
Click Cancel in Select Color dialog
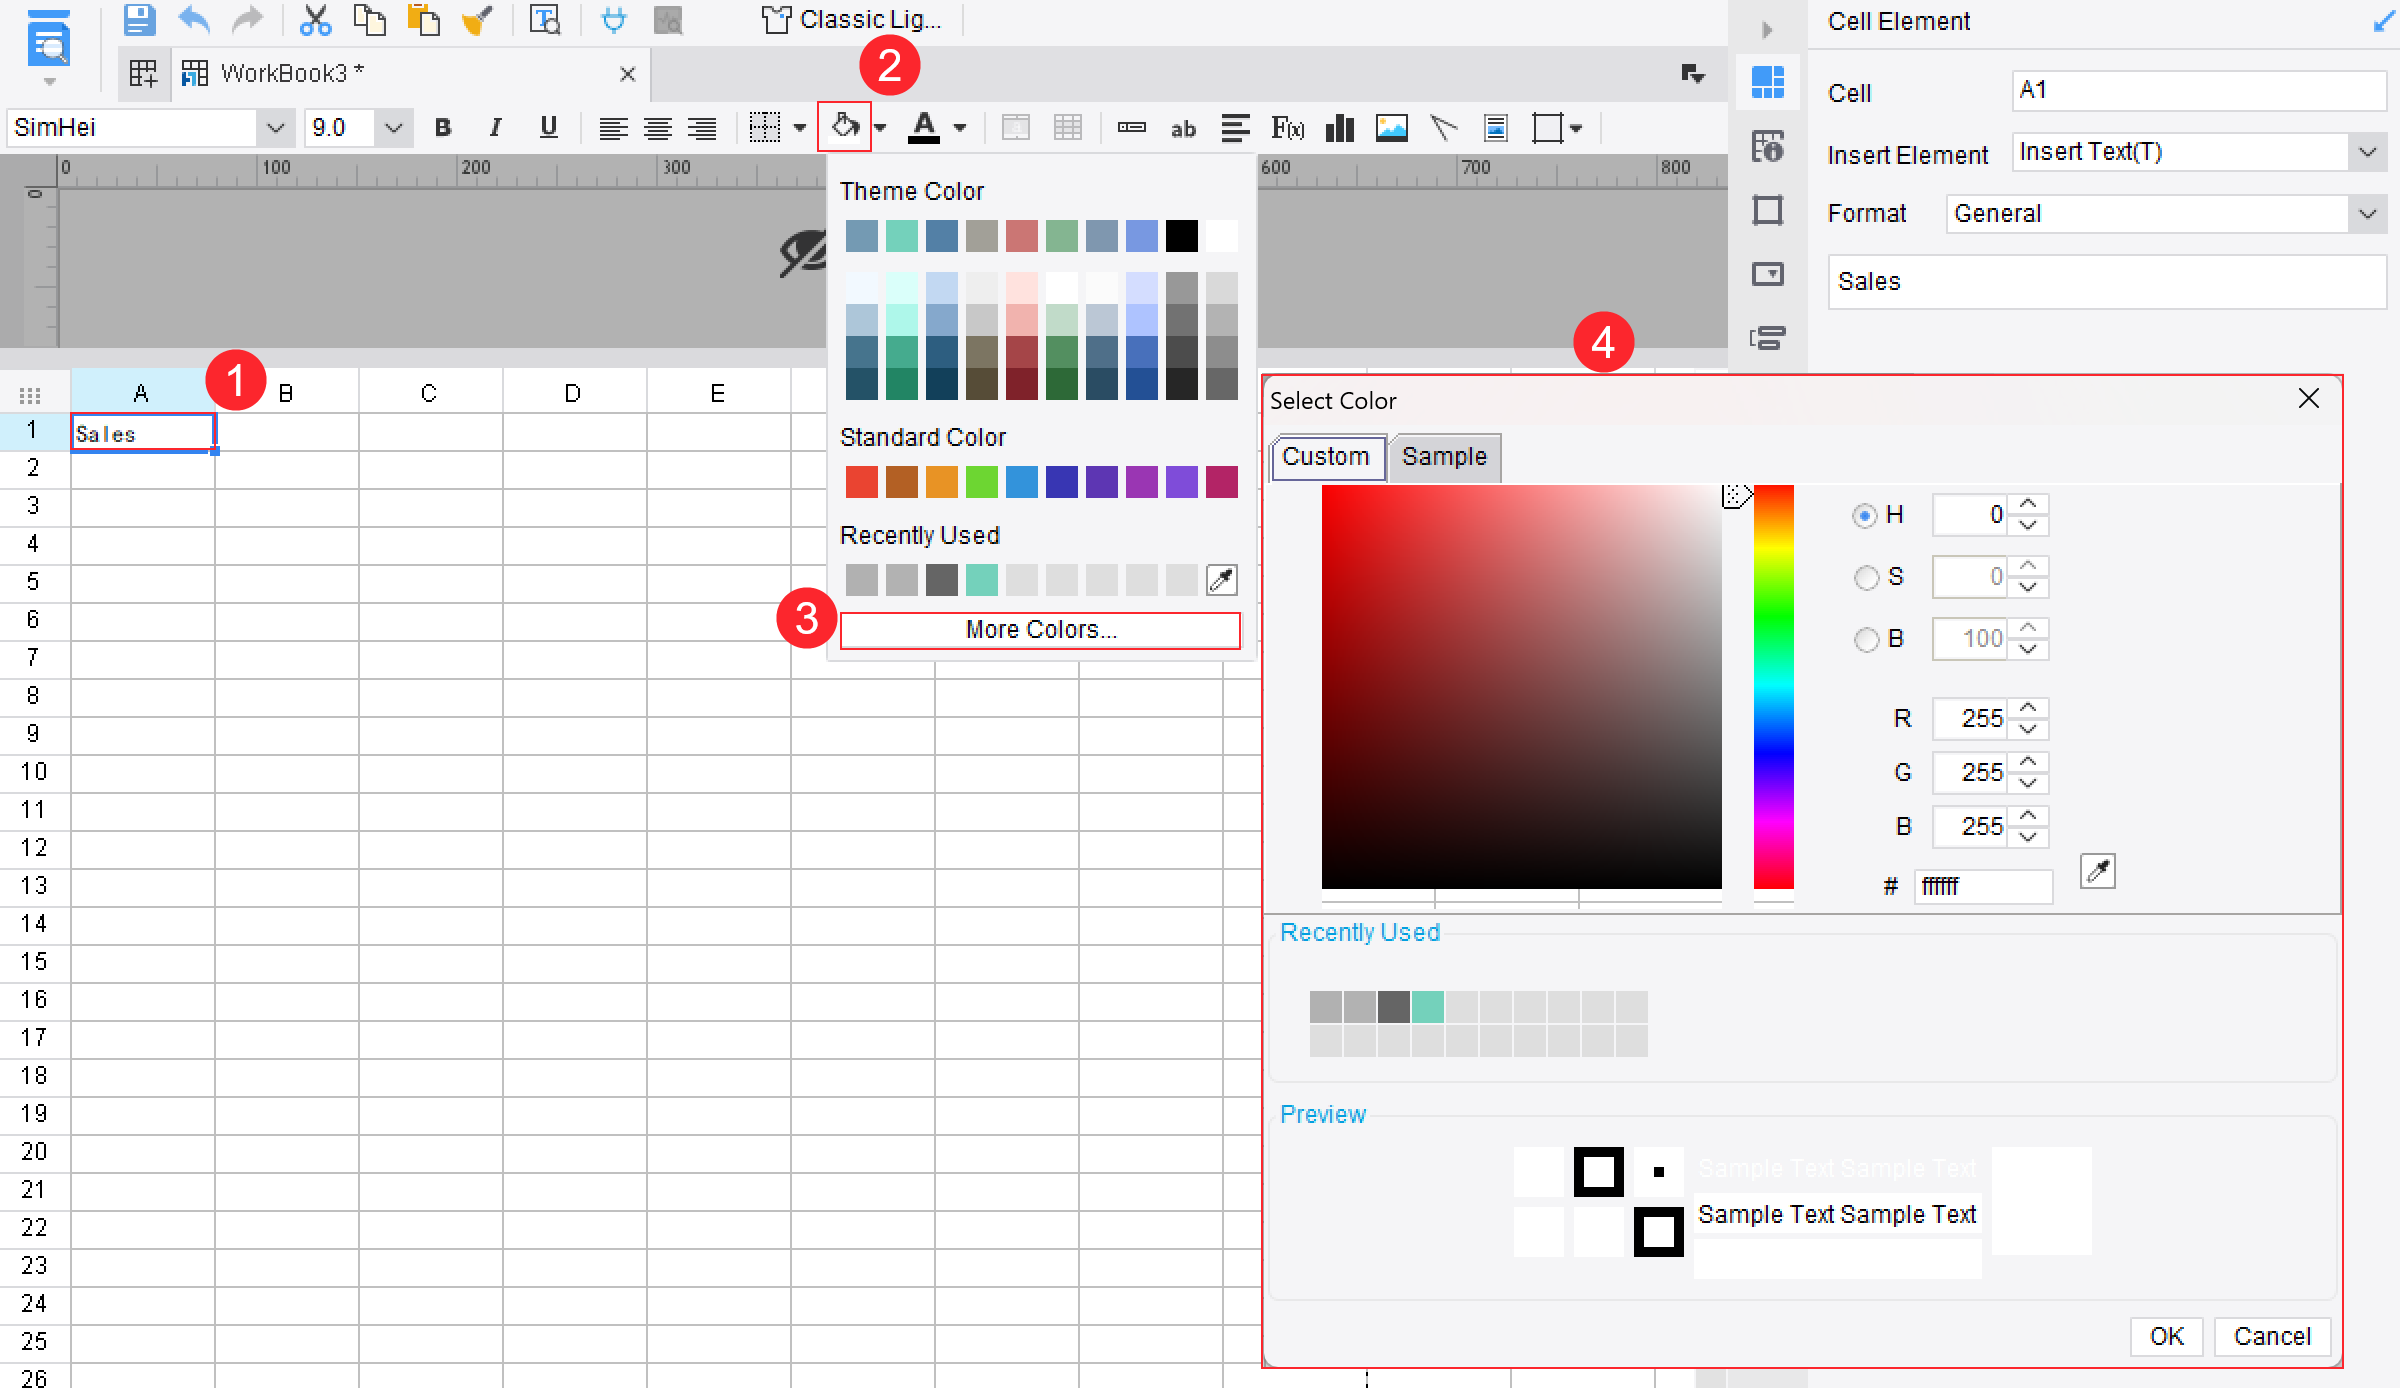[2272, 1337]
